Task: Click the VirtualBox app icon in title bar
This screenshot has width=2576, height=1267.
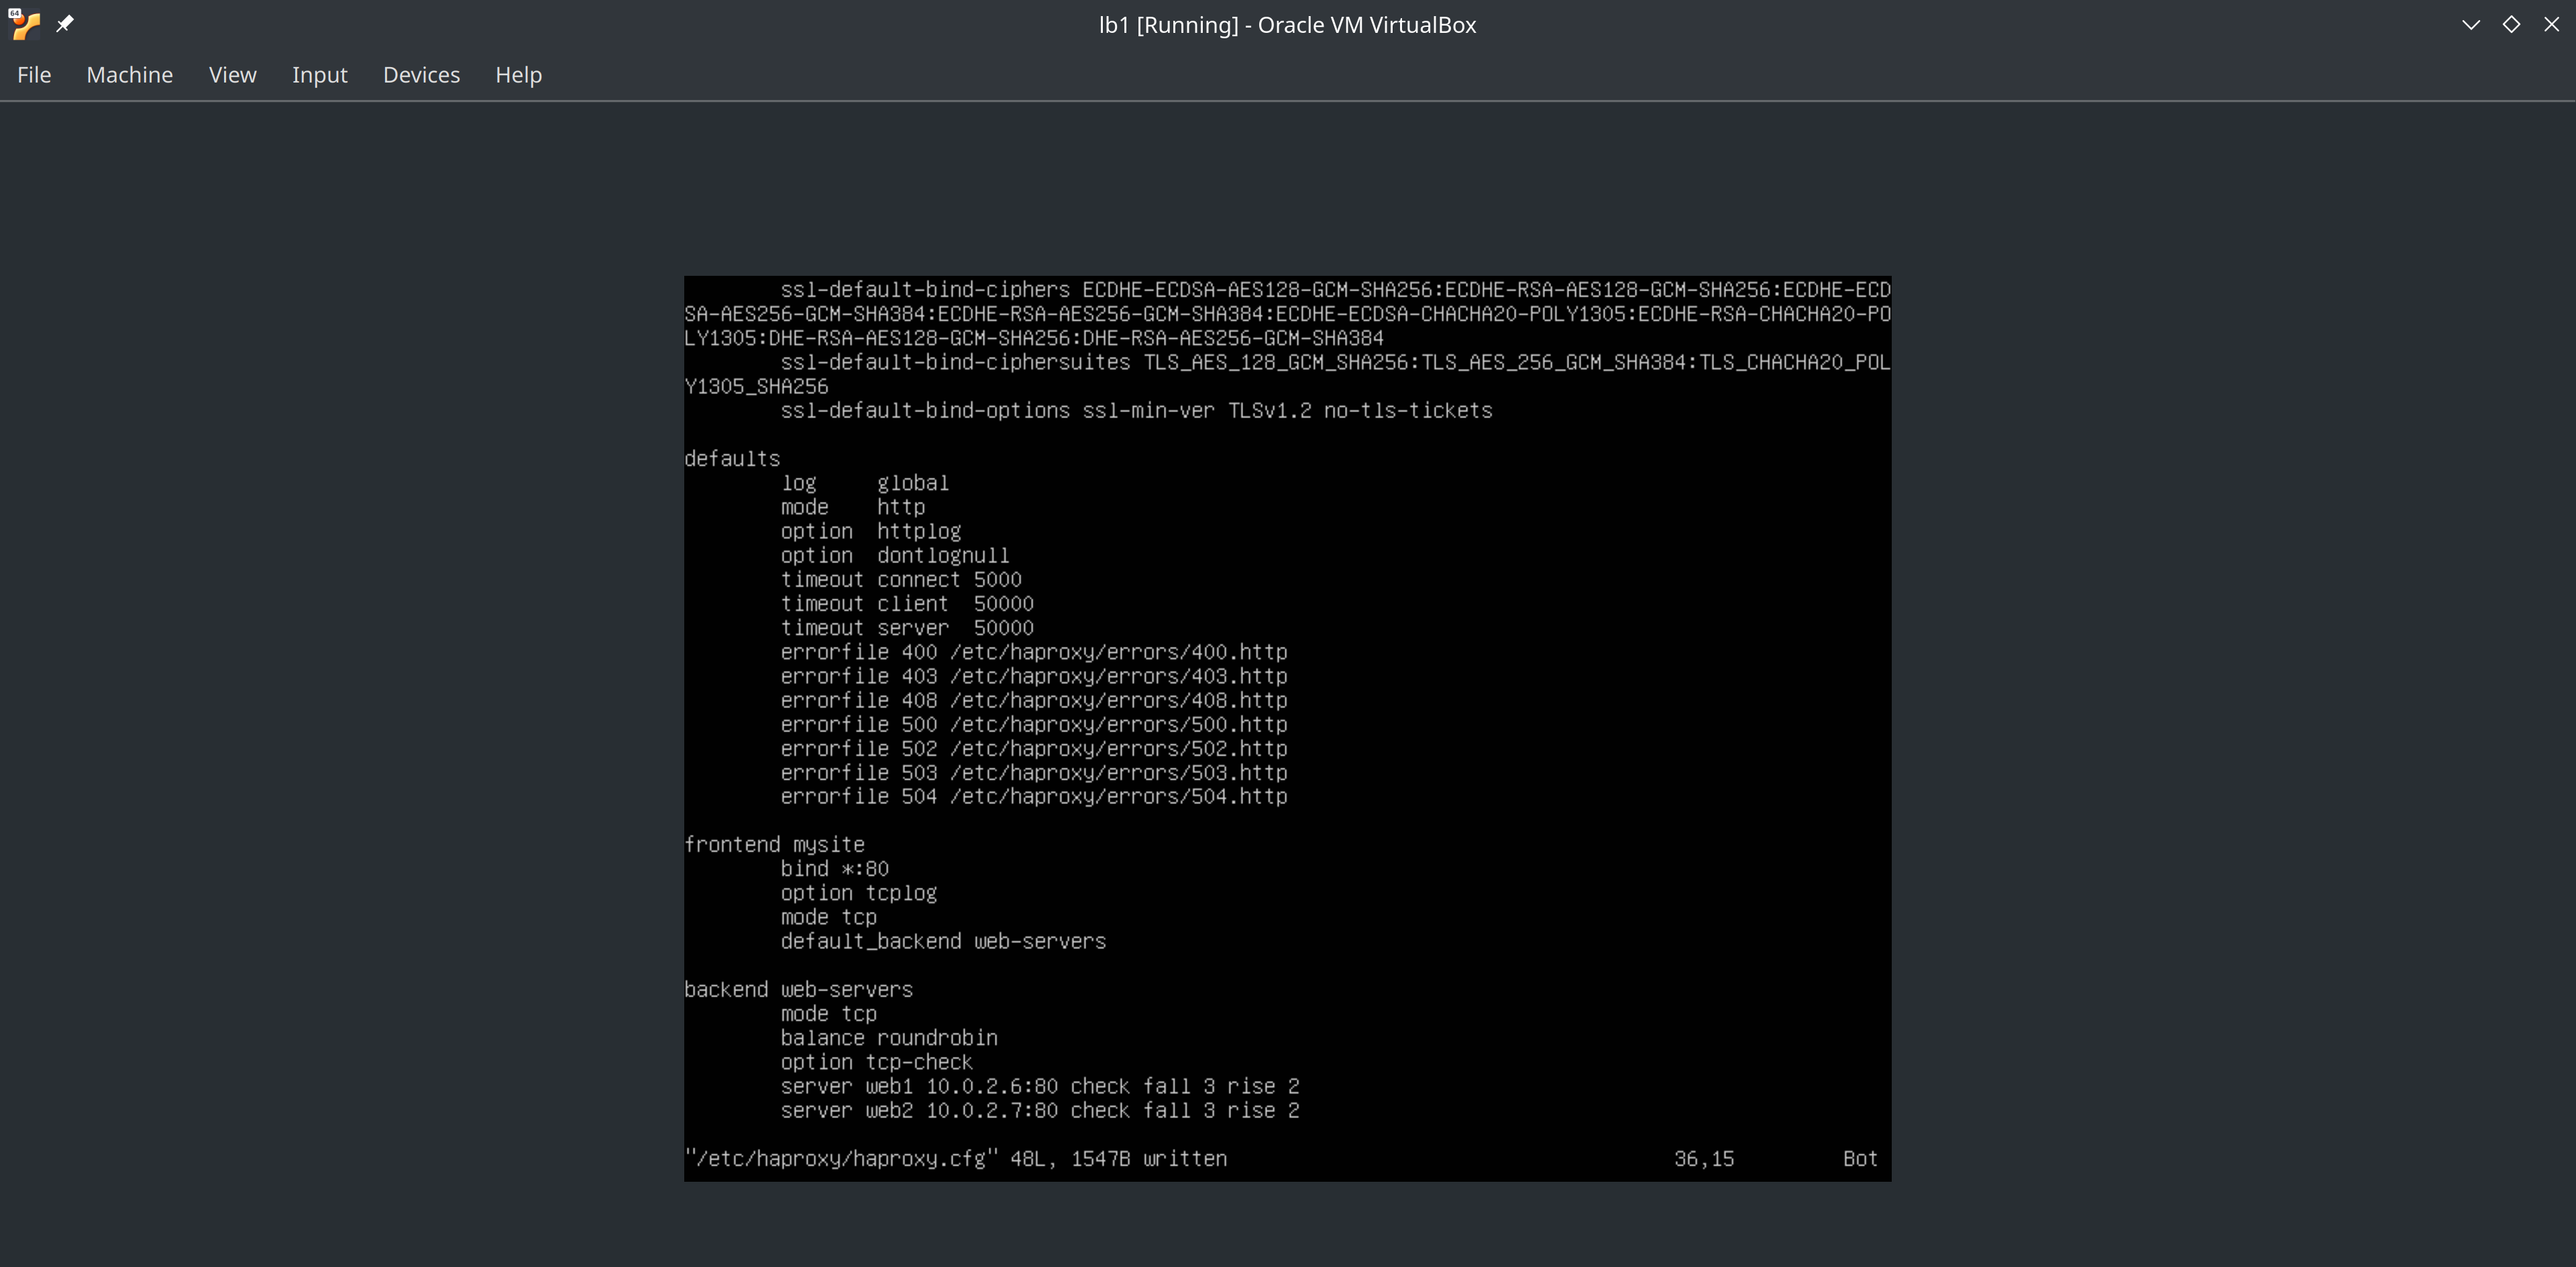Action: click(24, 24)
